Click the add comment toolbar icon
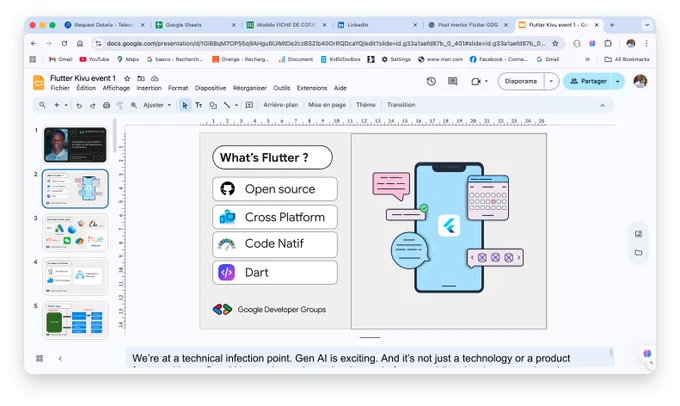Image resolution: width=680 pixels, height=406 pixels. [x=249, y=105]
